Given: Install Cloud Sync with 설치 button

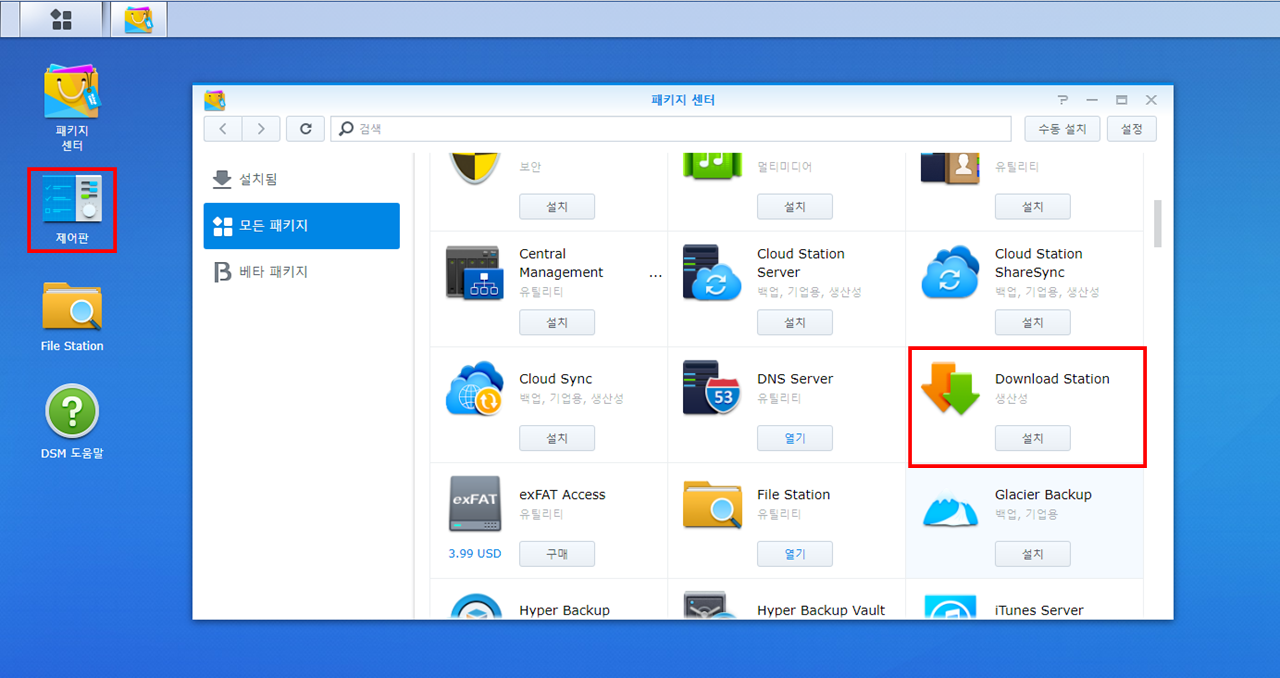Looking at the screenshot, I should 557,438.
